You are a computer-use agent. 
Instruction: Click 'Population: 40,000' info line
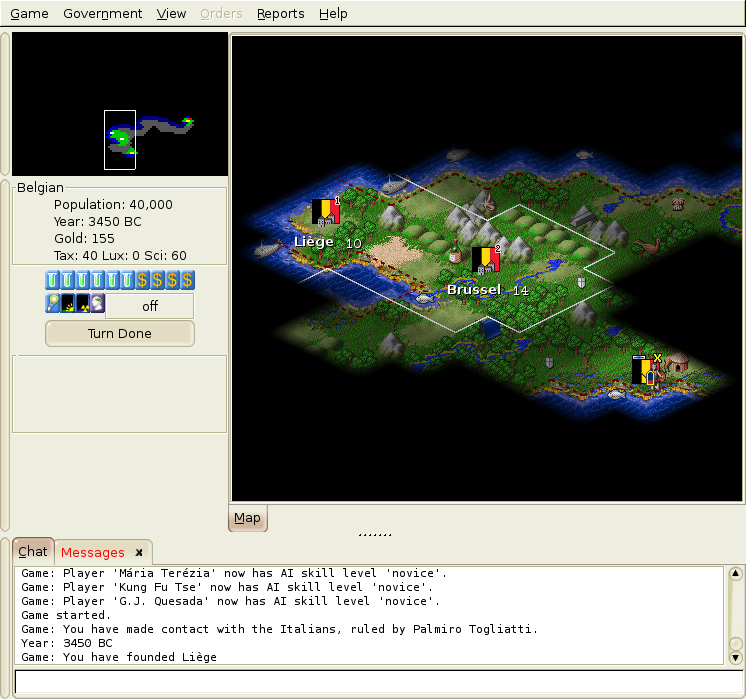(113, 205)
